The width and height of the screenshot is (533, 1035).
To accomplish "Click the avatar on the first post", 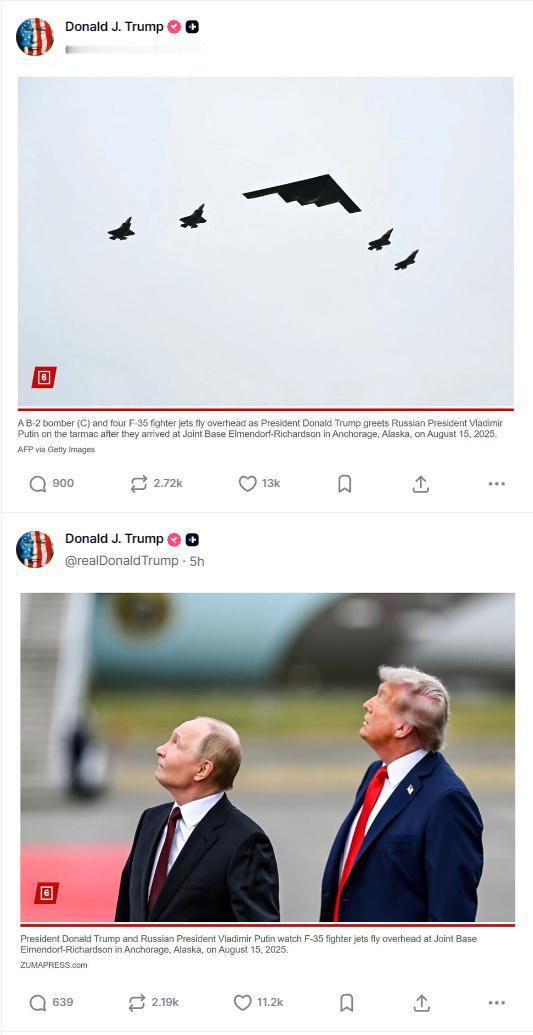I will (34, 37).
